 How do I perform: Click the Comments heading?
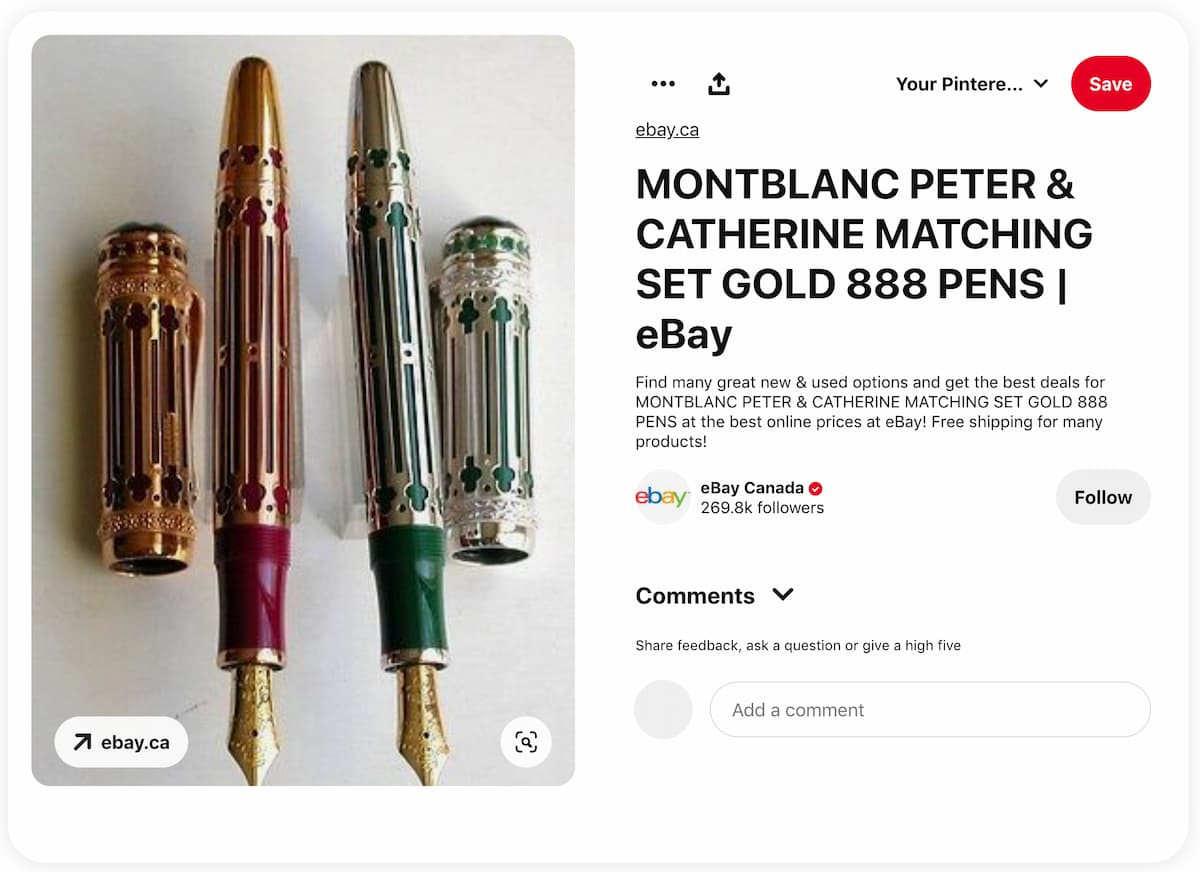[695, 596]
